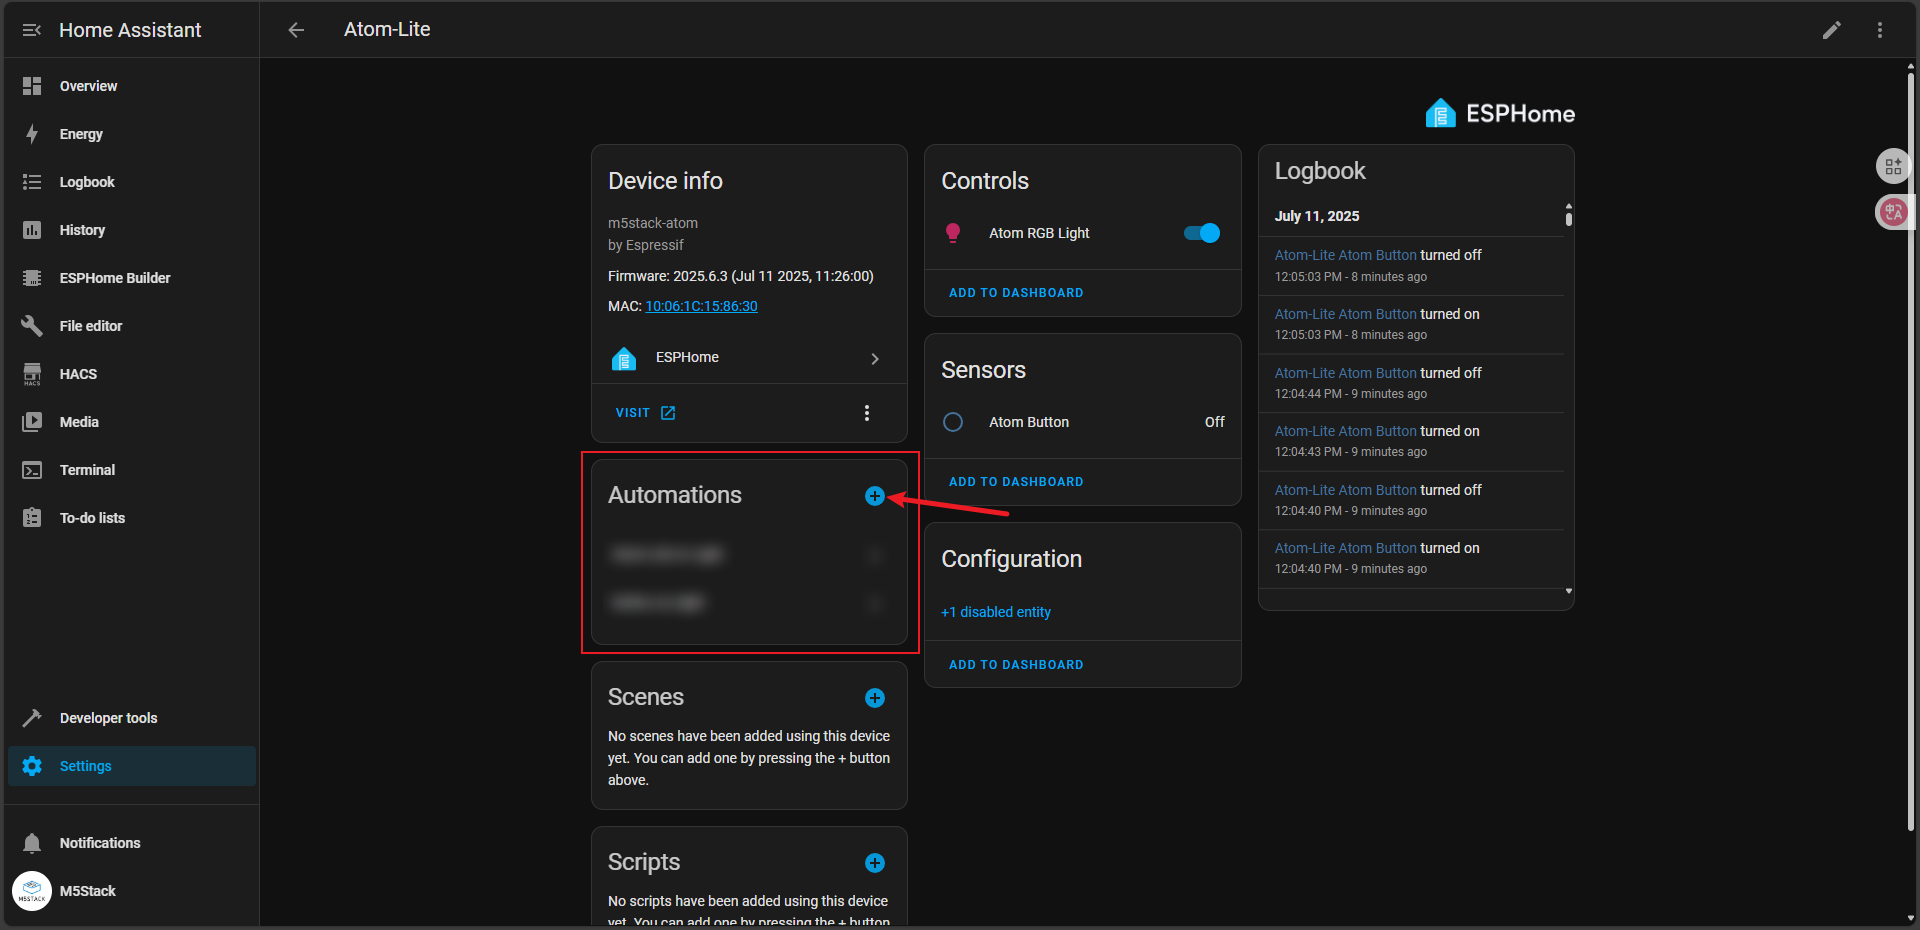Click the floating grid extension icon
Image resolution: width=1920 pixels, height=930 pixels.
point(1893,167)
